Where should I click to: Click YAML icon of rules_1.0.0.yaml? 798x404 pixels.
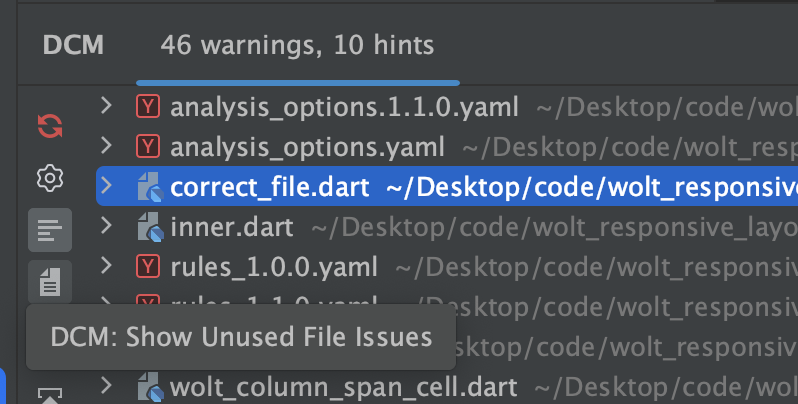(148, 267)
